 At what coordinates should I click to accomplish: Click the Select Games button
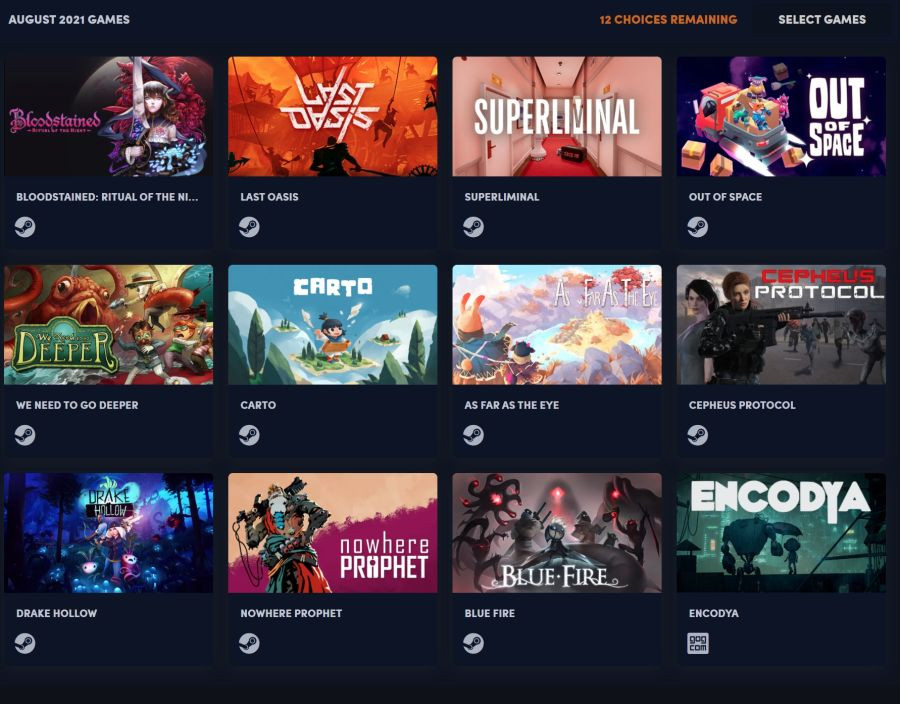822,20
